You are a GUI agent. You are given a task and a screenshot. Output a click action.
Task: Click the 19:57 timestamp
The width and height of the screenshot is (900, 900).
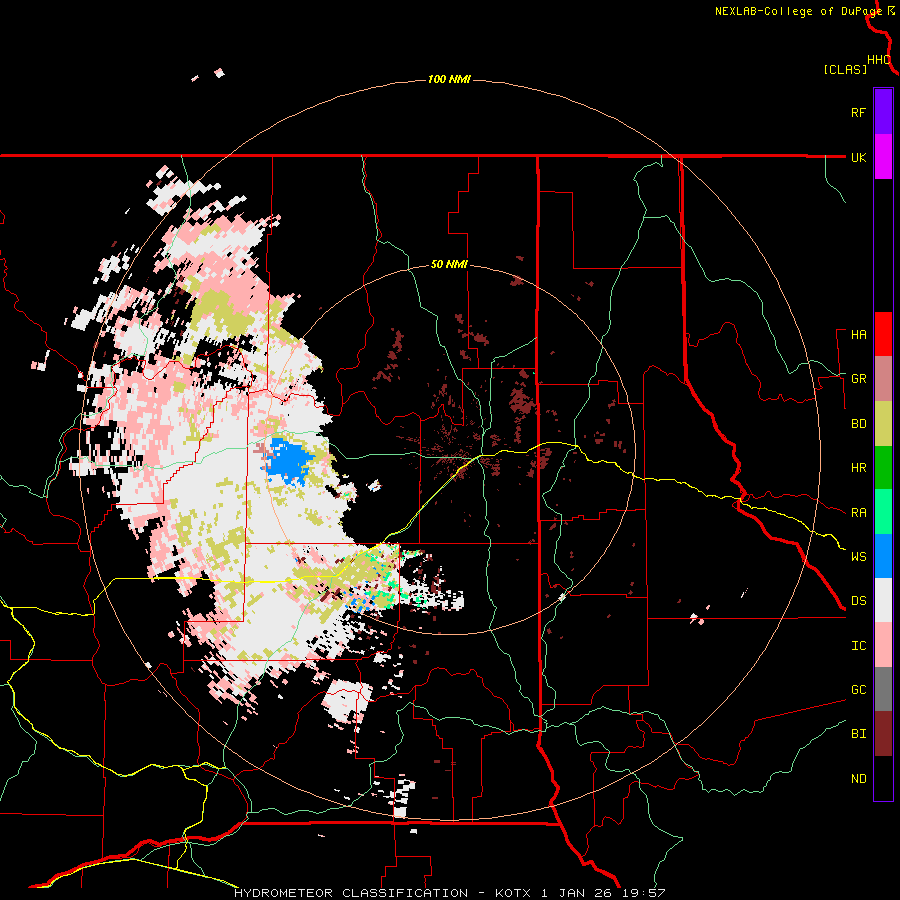(642, 893)
